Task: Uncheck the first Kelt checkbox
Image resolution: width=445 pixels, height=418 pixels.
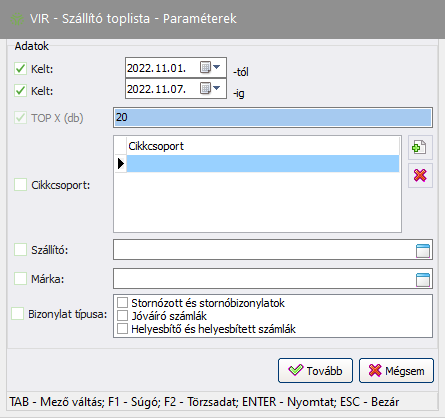Action: tap(20, 69)
